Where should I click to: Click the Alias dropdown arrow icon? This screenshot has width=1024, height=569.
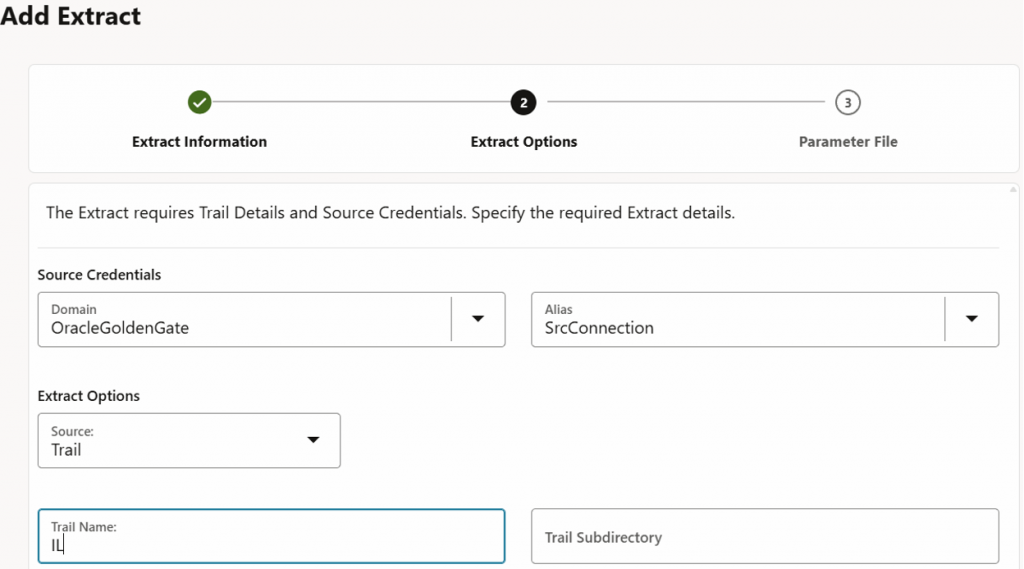[x=971, y=319]
